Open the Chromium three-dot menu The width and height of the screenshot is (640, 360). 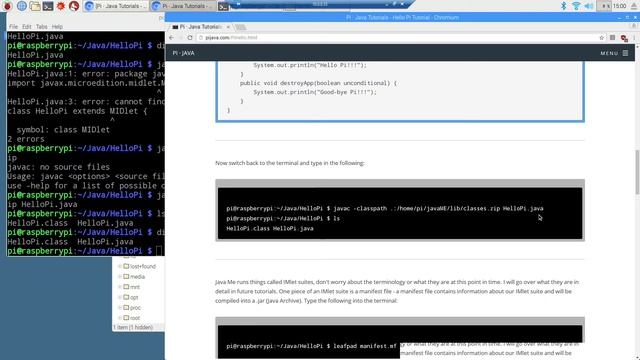(635, 38)
